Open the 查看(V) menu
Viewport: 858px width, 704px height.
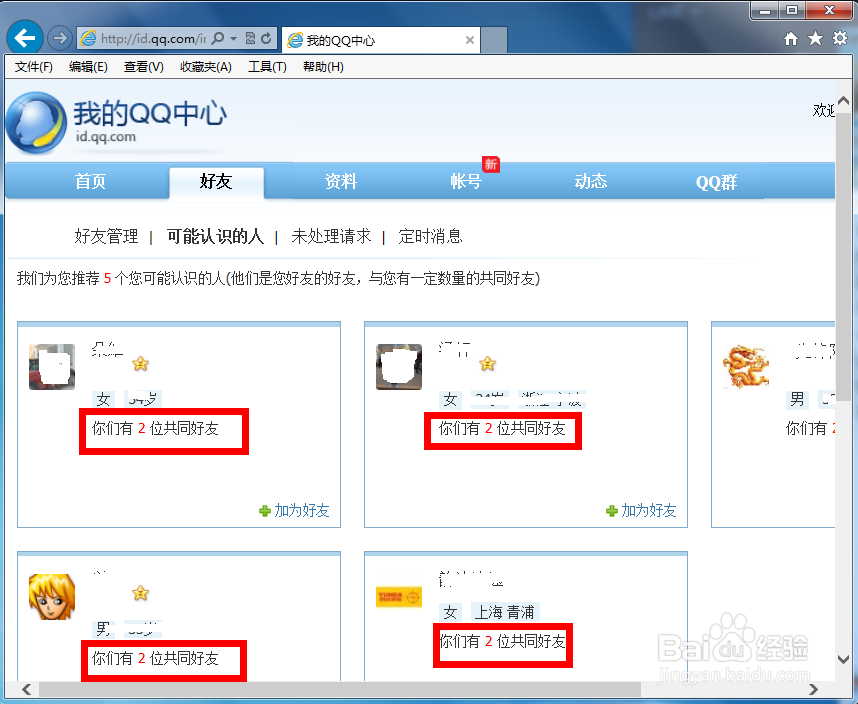(144, 67)
